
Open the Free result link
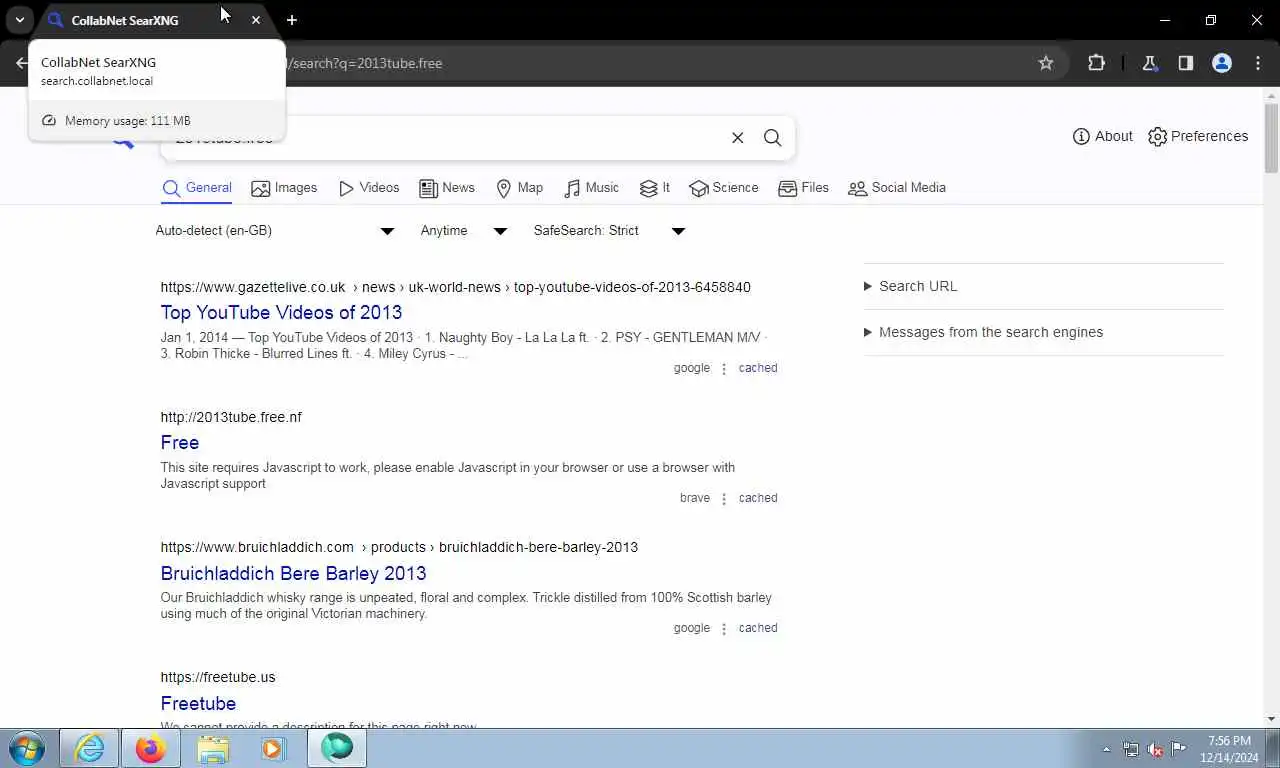(180, 443)
